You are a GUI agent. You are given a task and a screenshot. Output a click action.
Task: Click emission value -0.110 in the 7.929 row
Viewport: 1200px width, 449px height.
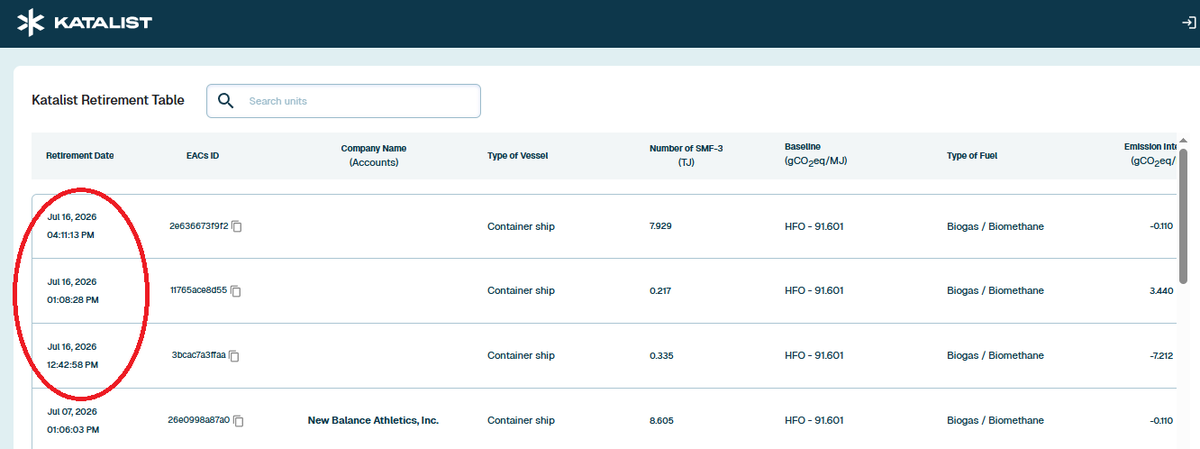pyautogui.click(x=1161, y=227)
